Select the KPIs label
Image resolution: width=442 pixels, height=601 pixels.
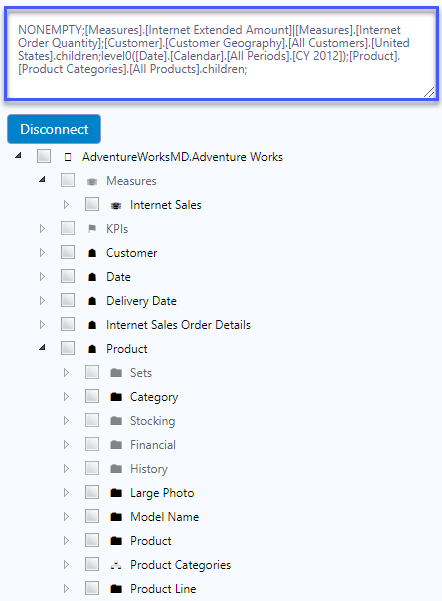[117, 229]
